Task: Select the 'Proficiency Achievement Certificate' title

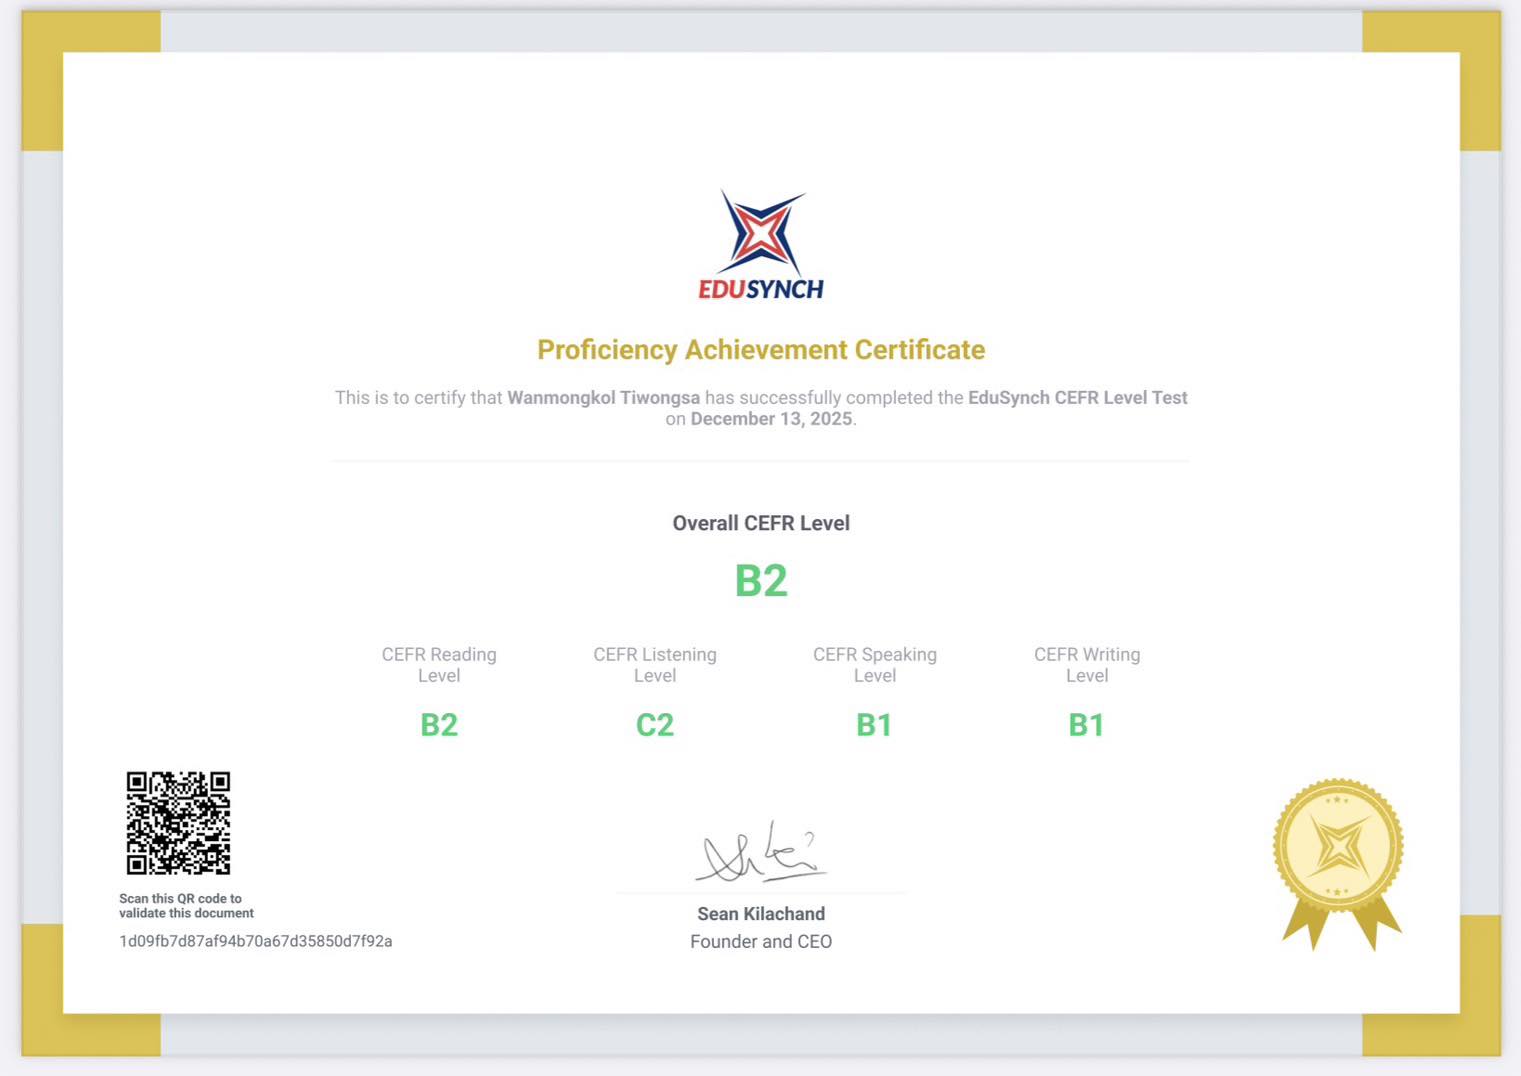Action: click(761, 350)
